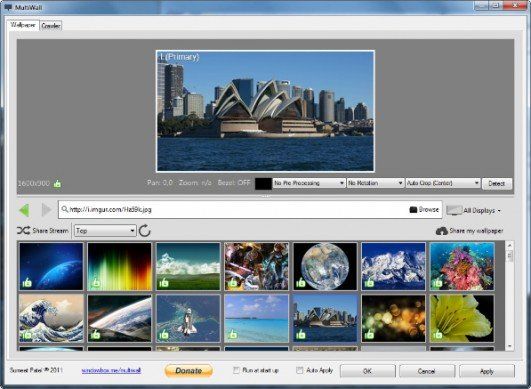531x389 pixels.
Task: Go back with the green left arrow
Action: point(24,210)
